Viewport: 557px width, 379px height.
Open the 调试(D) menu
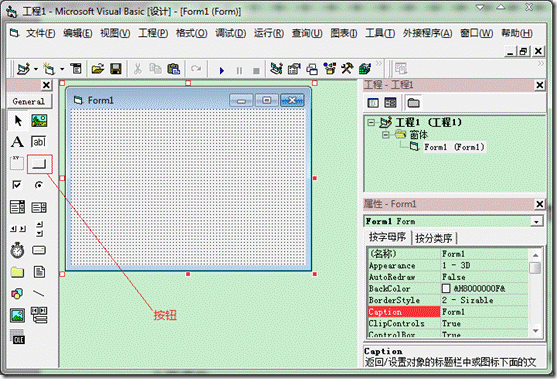point(231,33)
